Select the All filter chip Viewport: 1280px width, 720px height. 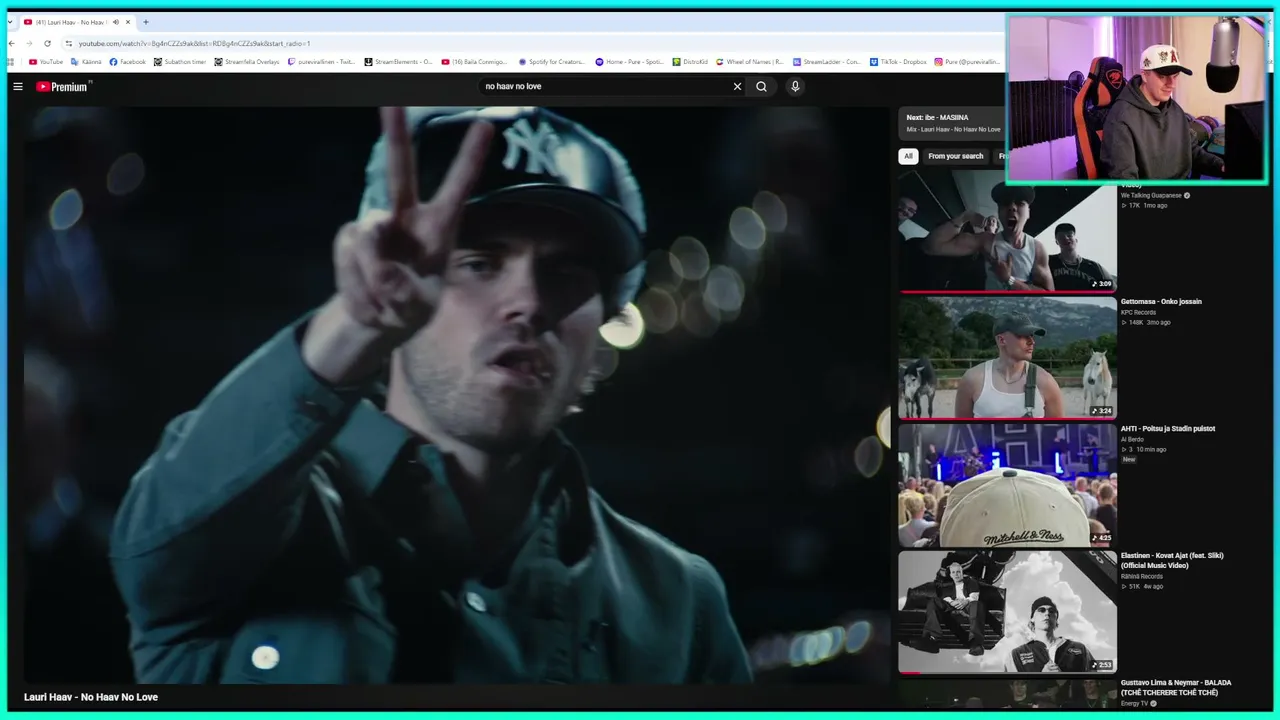point(908,156)
